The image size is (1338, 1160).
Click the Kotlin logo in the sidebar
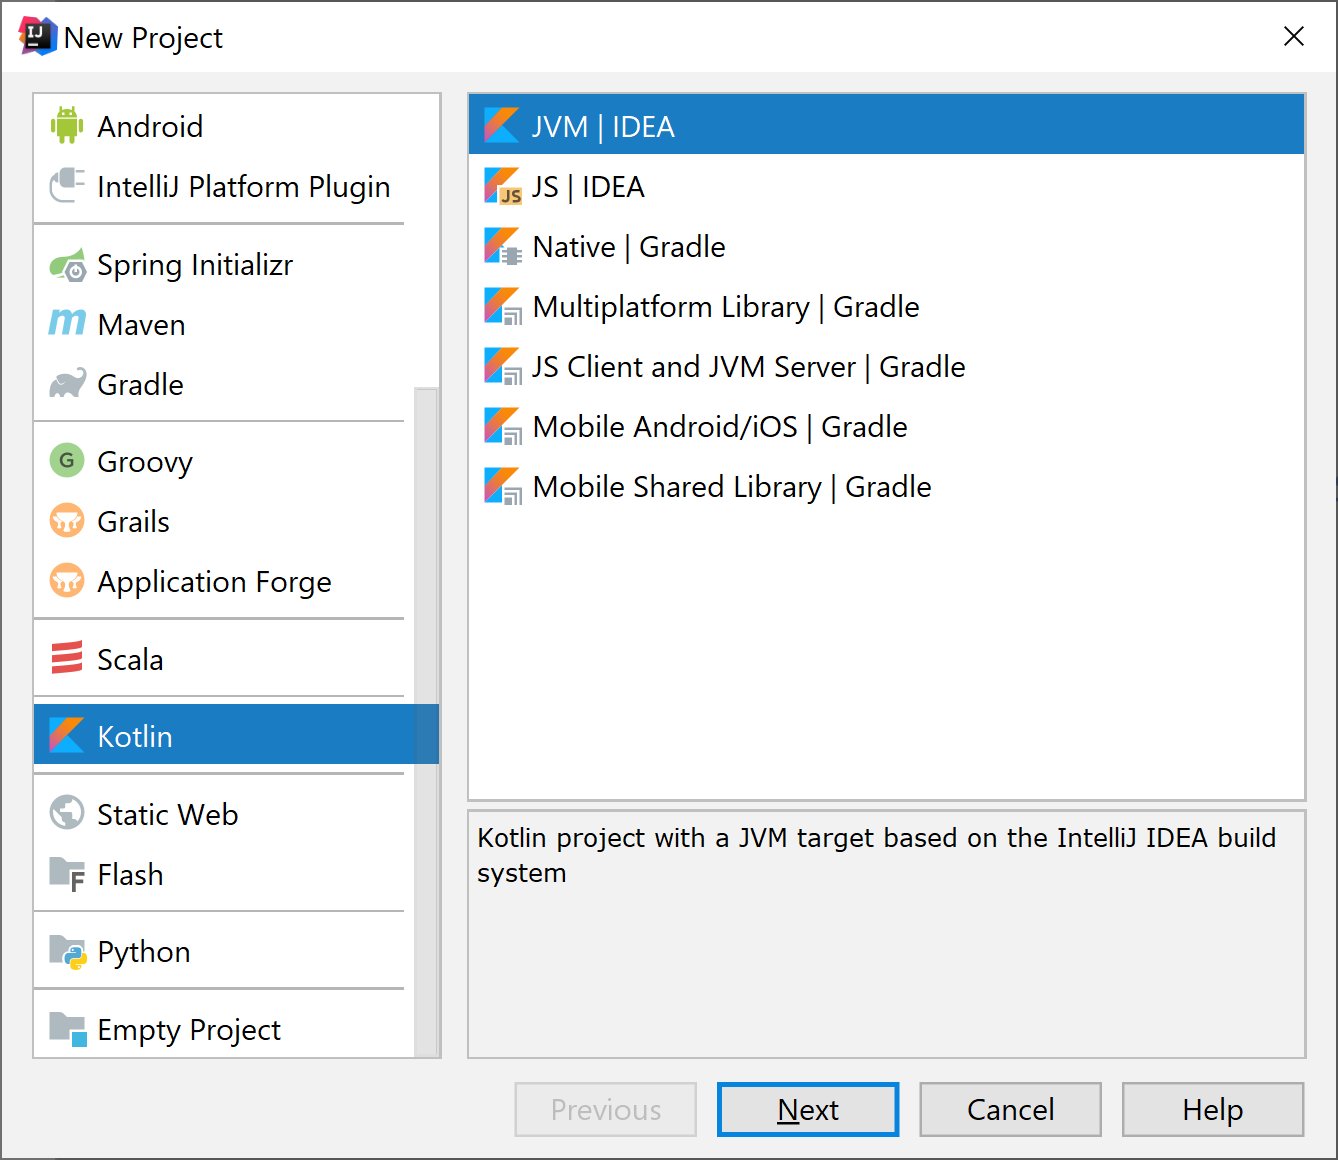(66, 735)
